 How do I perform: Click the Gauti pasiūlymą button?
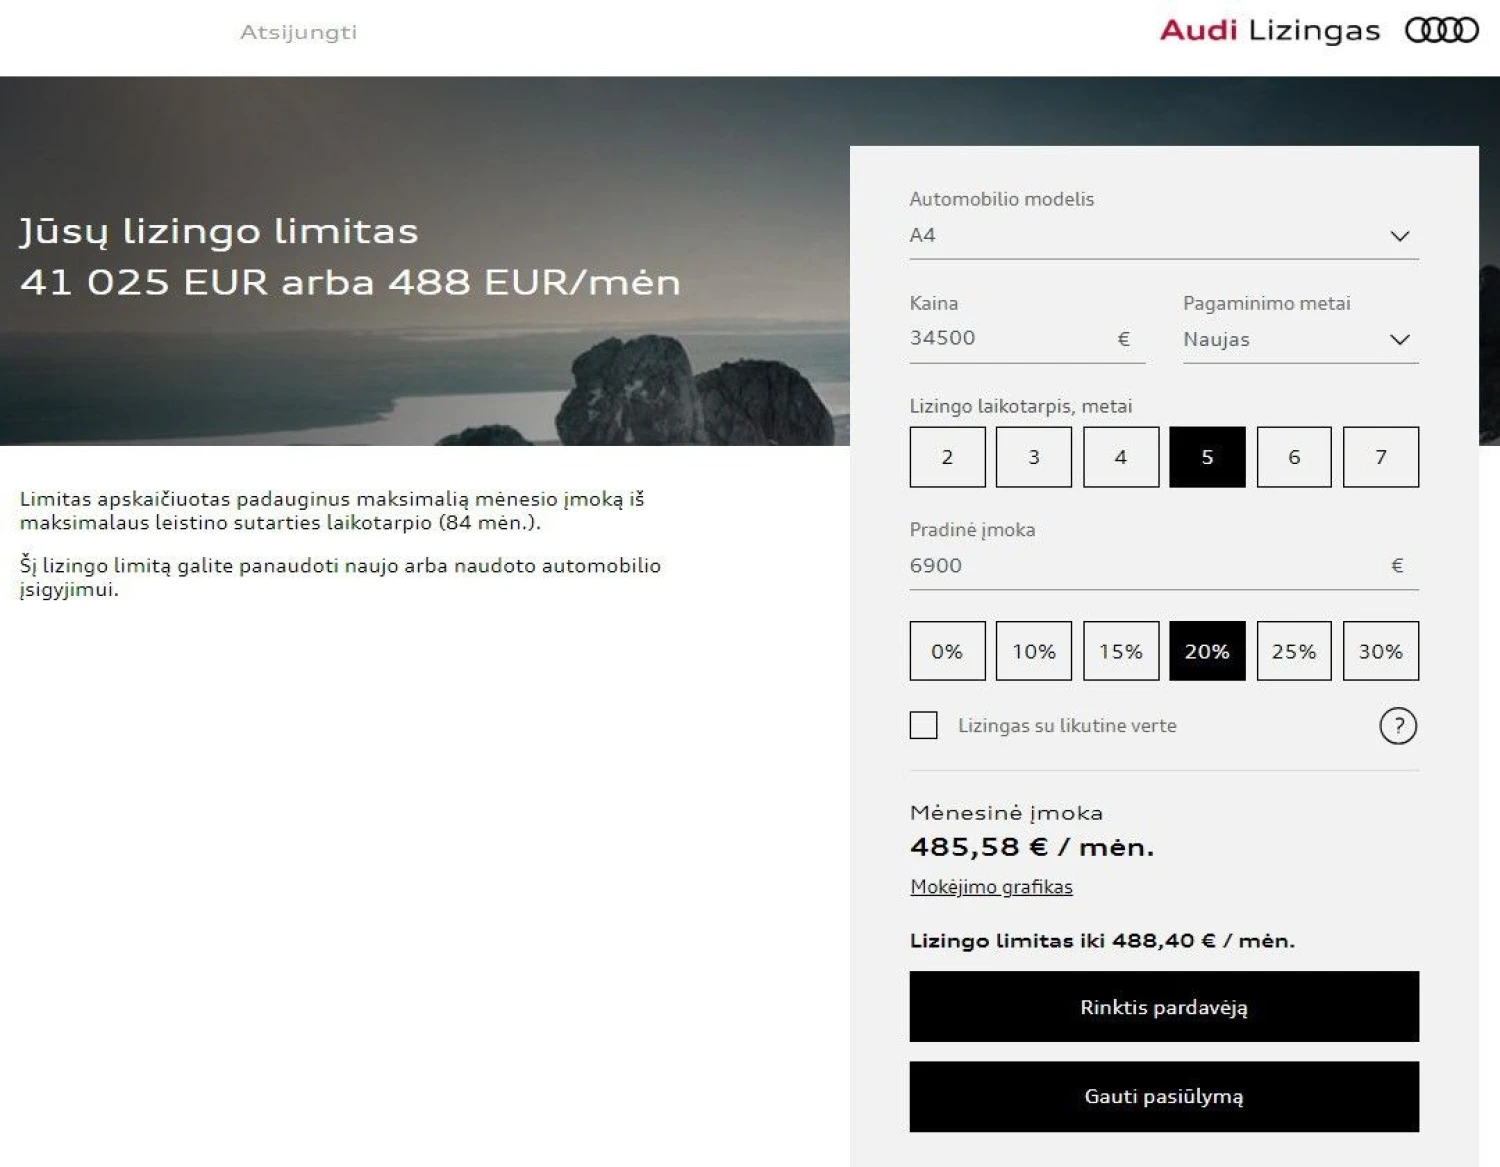[x=1164, y=1097]
